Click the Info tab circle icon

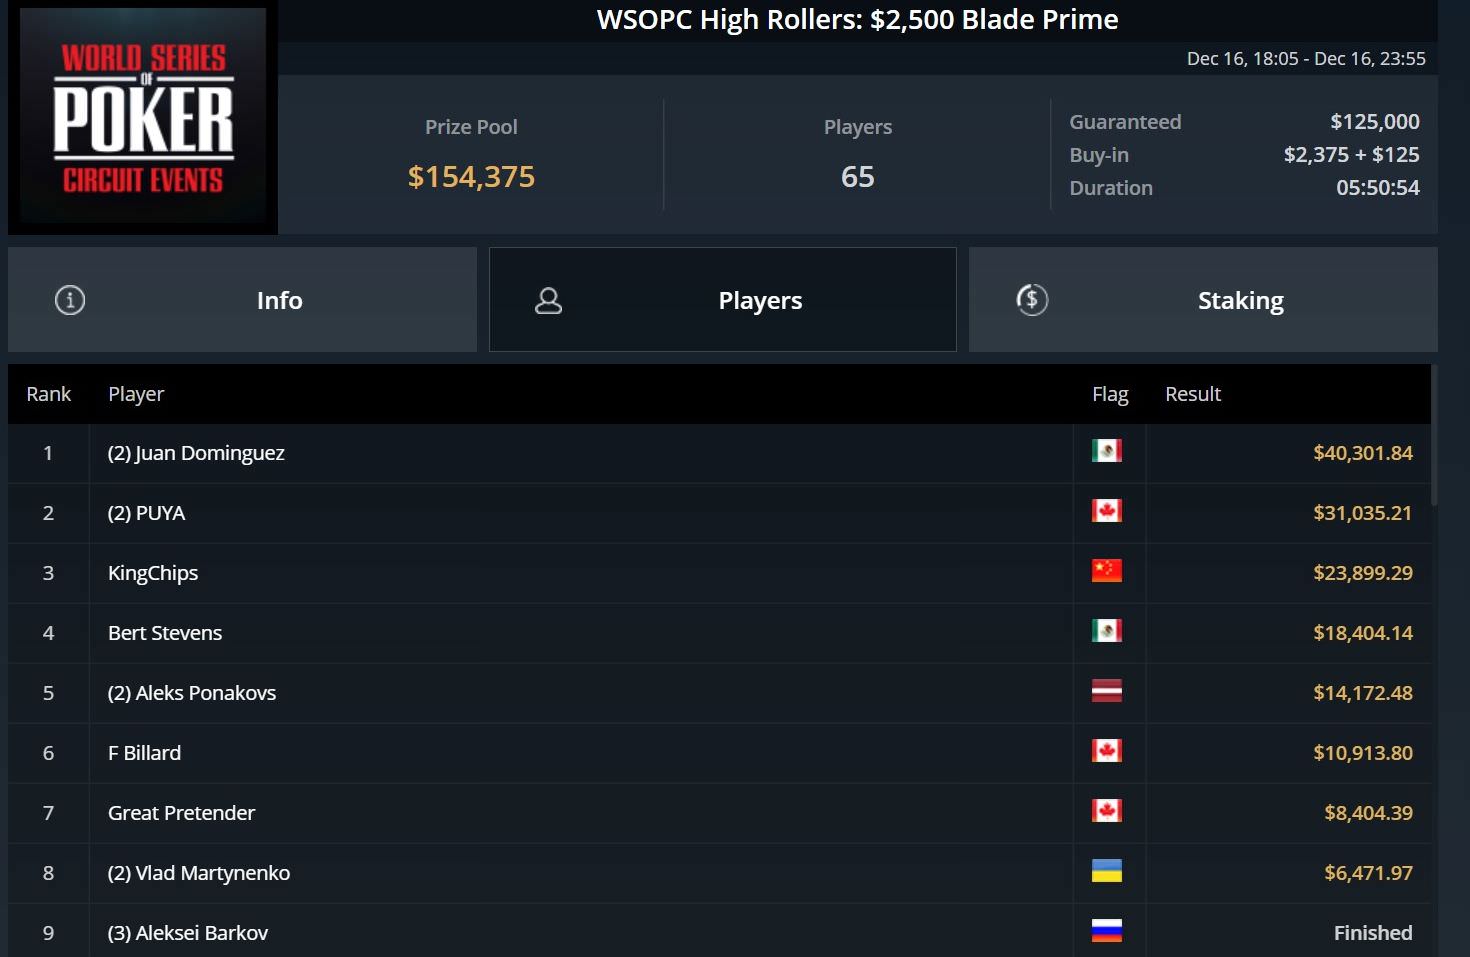pos(70,300)
